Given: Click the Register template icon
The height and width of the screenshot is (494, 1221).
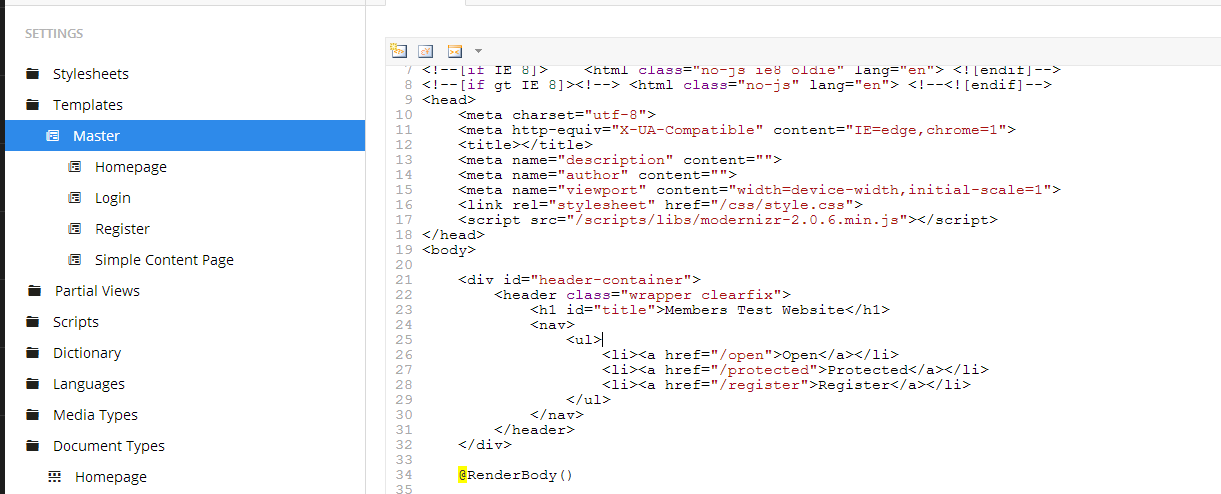Looking at the screenshot, I should [75, 229].
